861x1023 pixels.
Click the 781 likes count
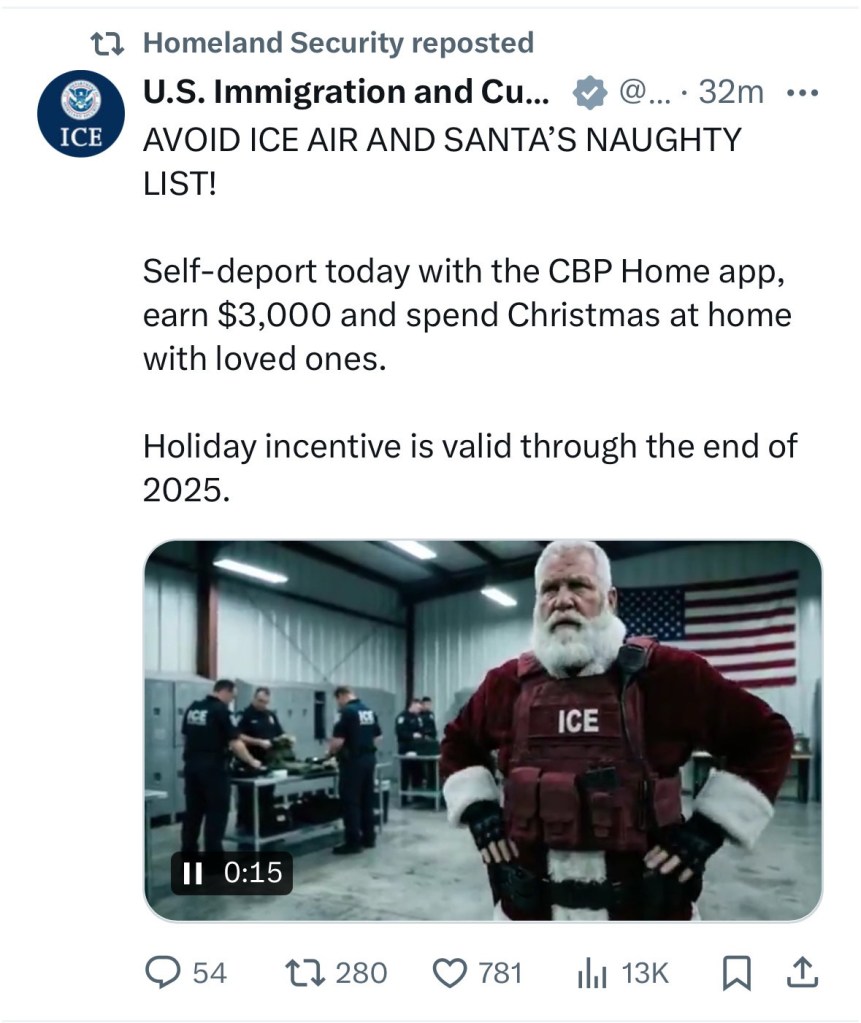(x=500, y=972)
